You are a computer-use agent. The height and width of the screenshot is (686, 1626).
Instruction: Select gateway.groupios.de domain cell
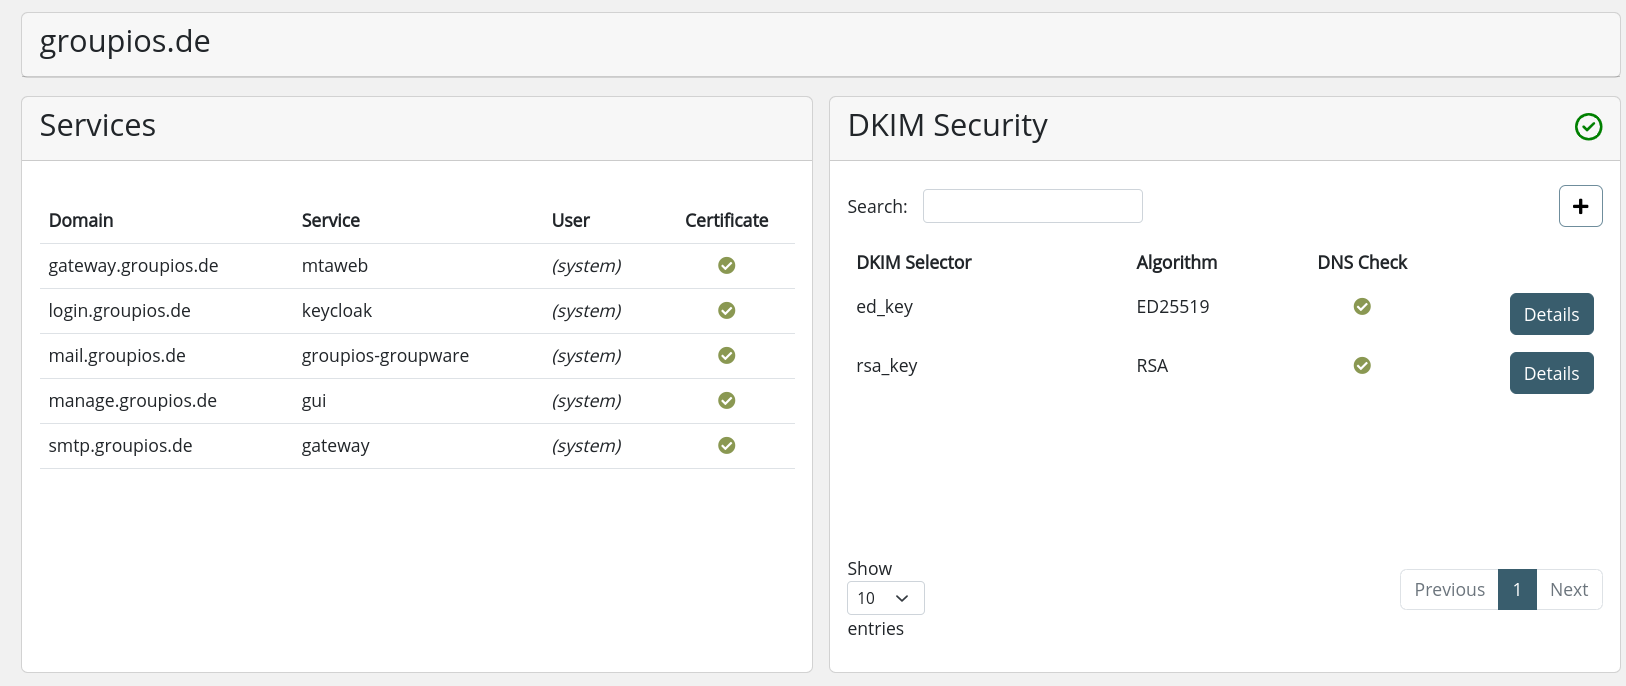point(133,266)
